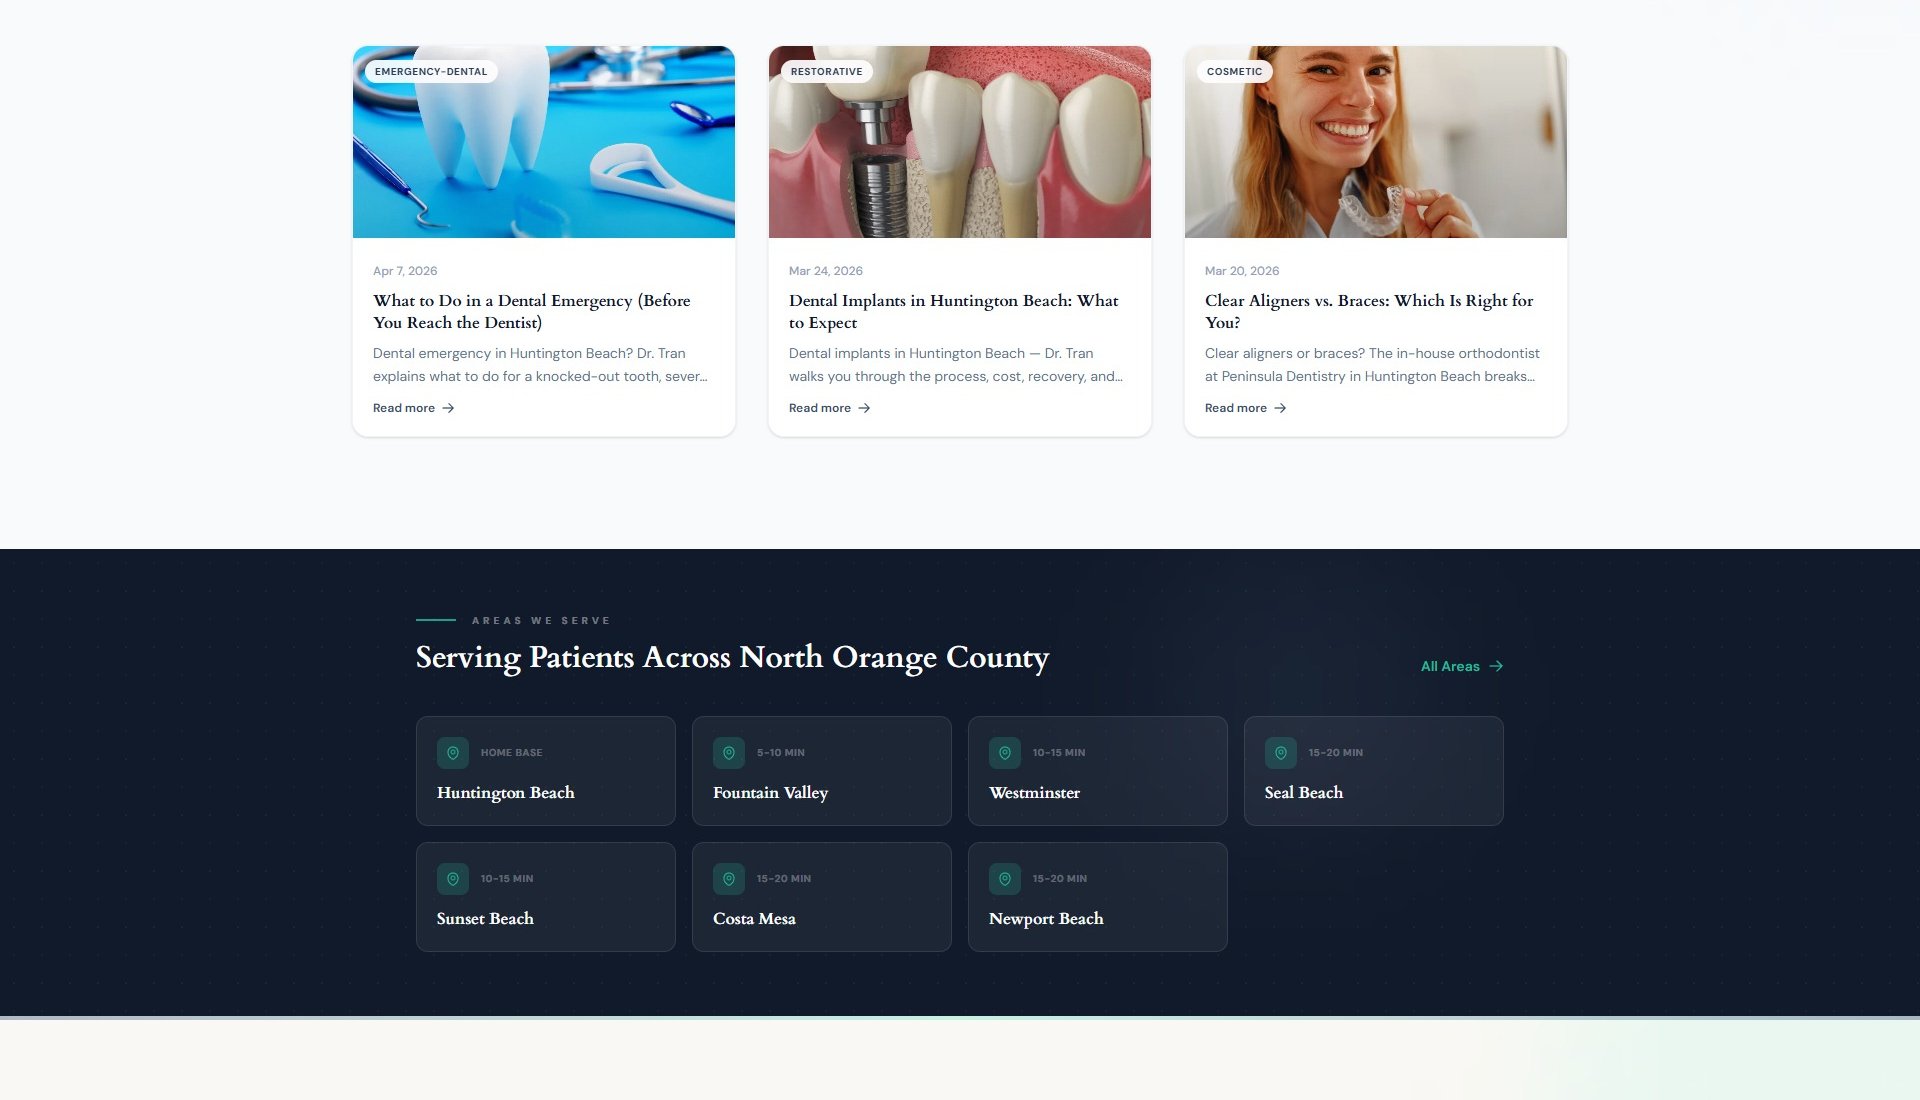Select the RESTORATIVE category tag
This screenshot has width=1920, height=1100.
point(826,72)
